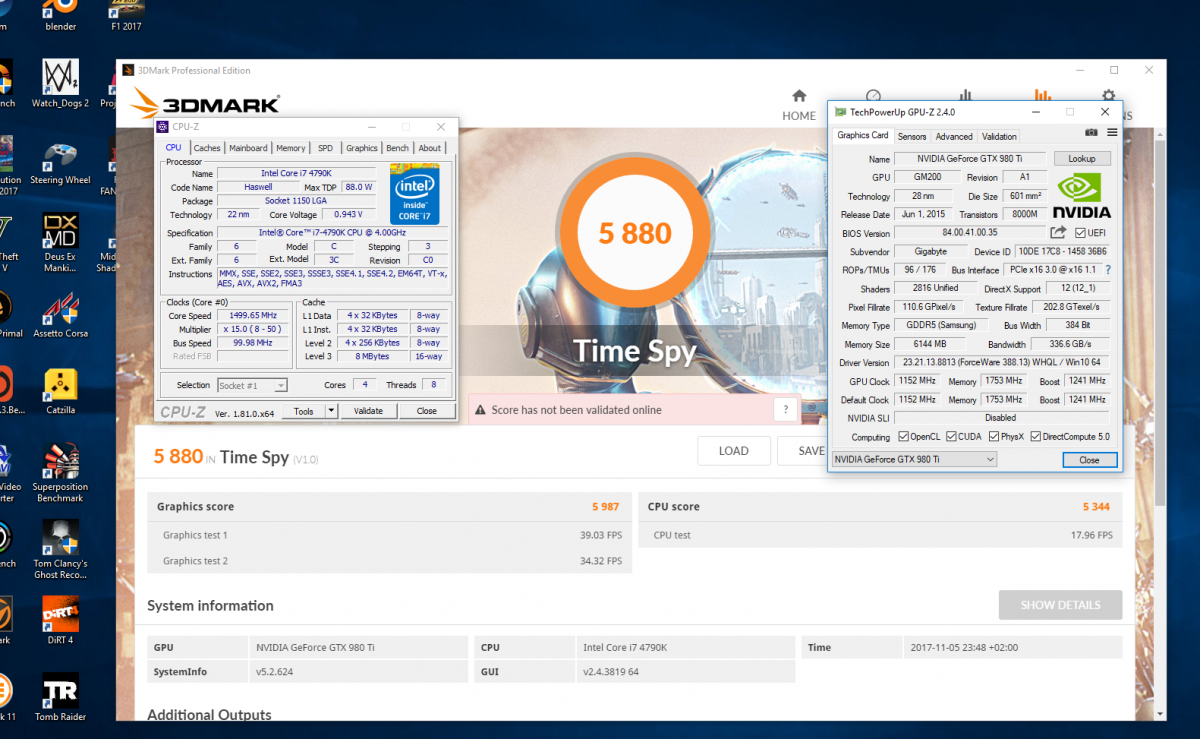The image size is (1200, 739).
Task: Switch to the Memory tab in CPU-Z
Action: [291, 148]
